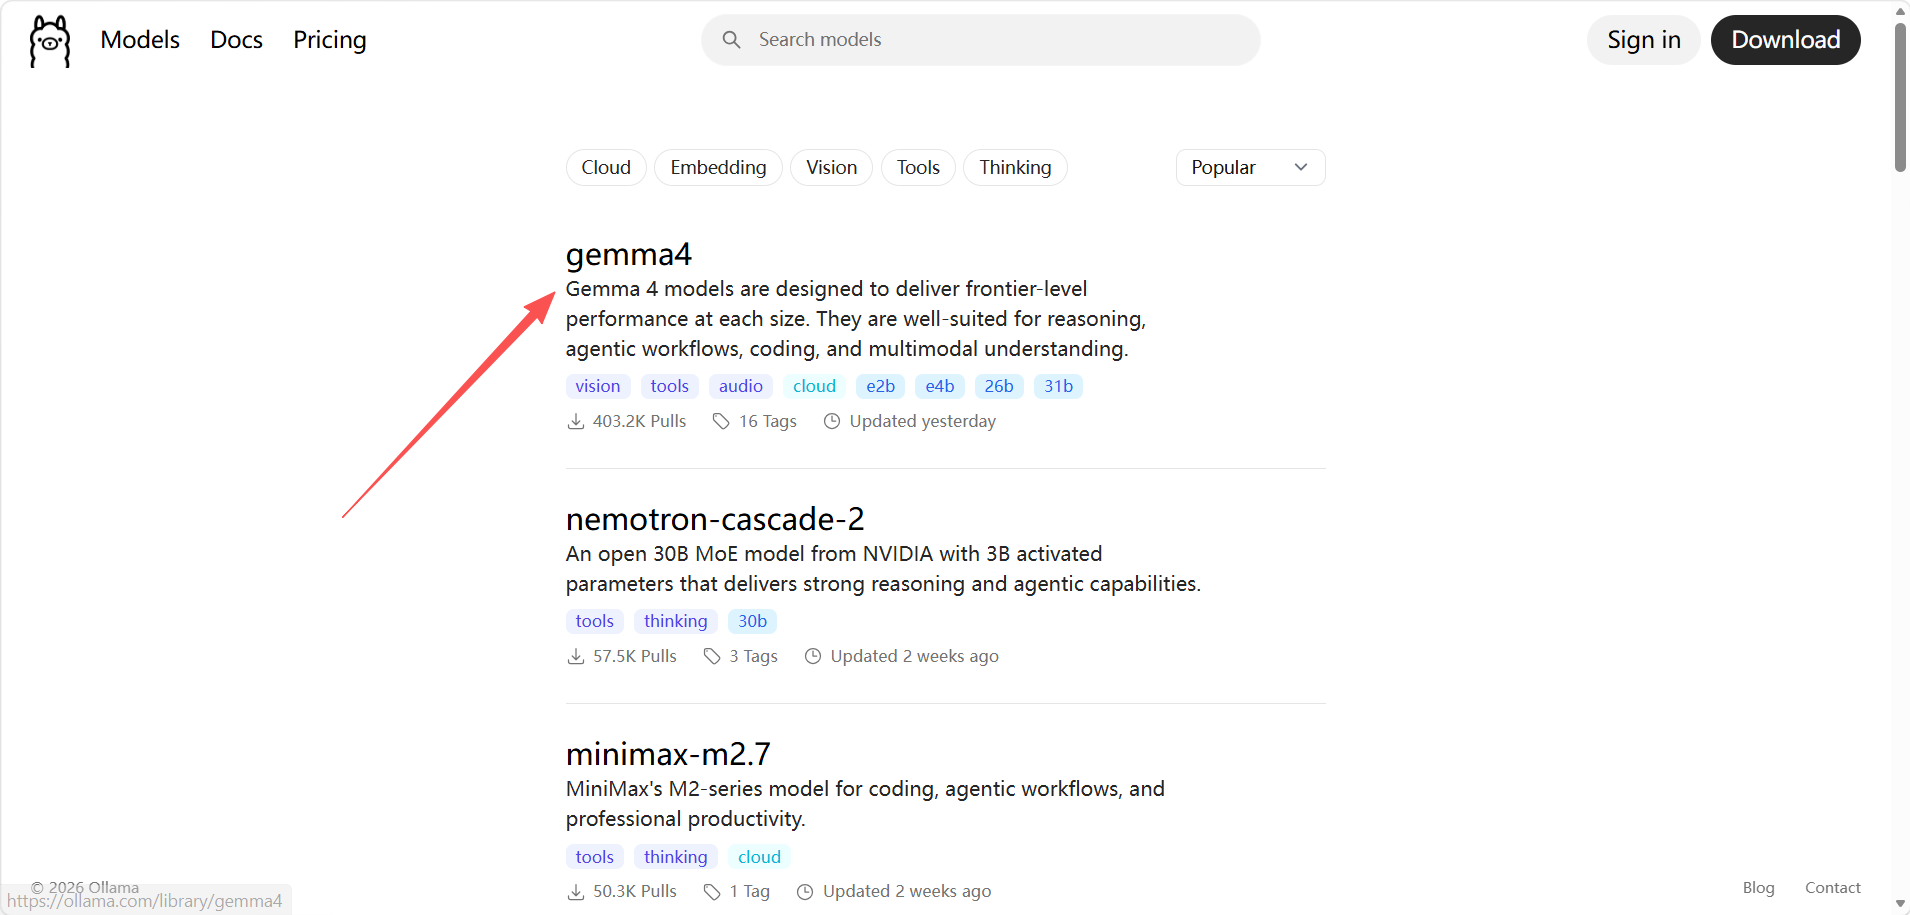
Task: Click the '31b' size tag
Action: [1059, 386]
